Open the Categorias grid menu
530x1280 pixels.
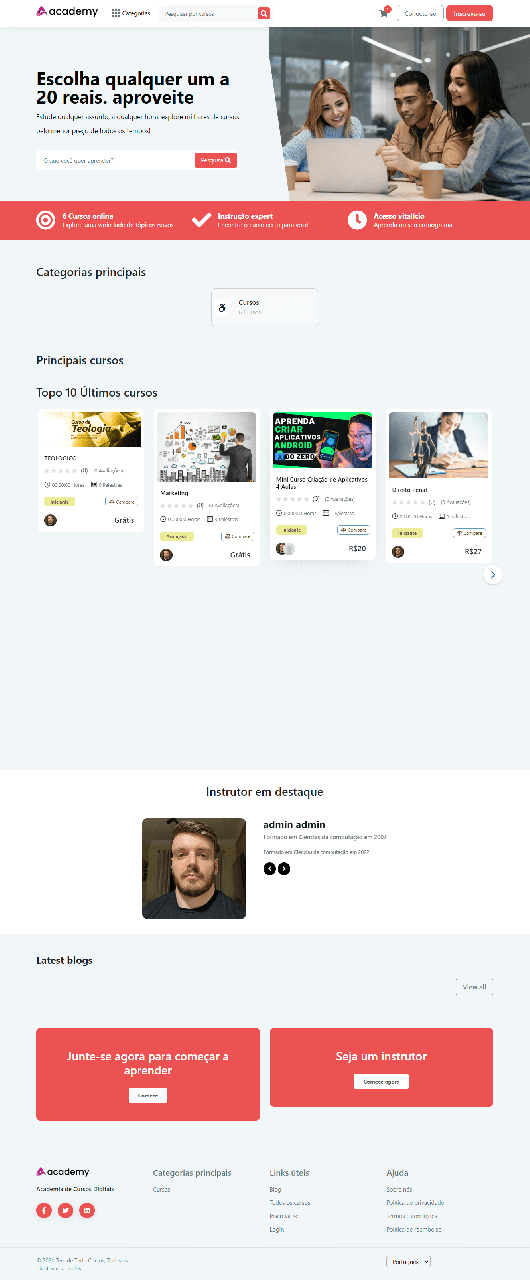click(131, 13)
